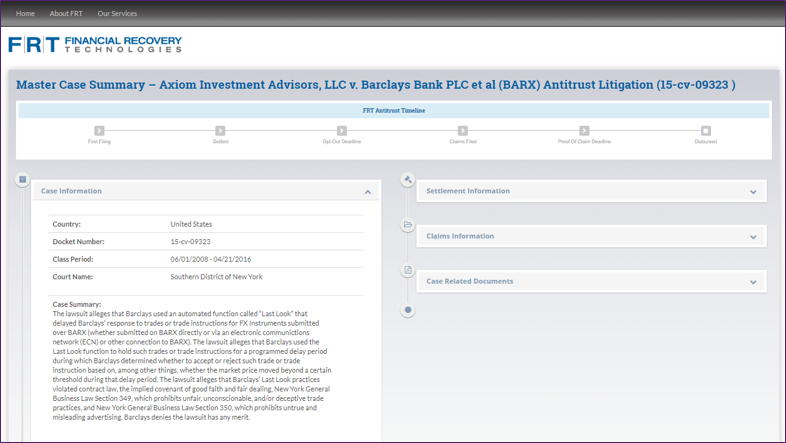Click the FRT Antitrust Timeline header bar
The height and width of the screenshot is (443, 786).
point(393,110)
